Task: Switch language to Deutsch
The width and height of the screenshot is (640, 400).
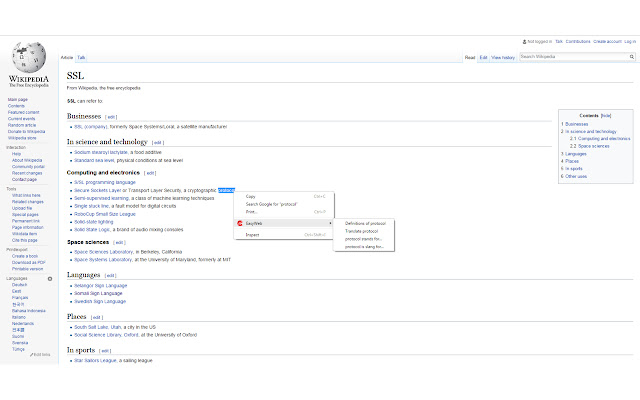Action: [x=19, y=285]
